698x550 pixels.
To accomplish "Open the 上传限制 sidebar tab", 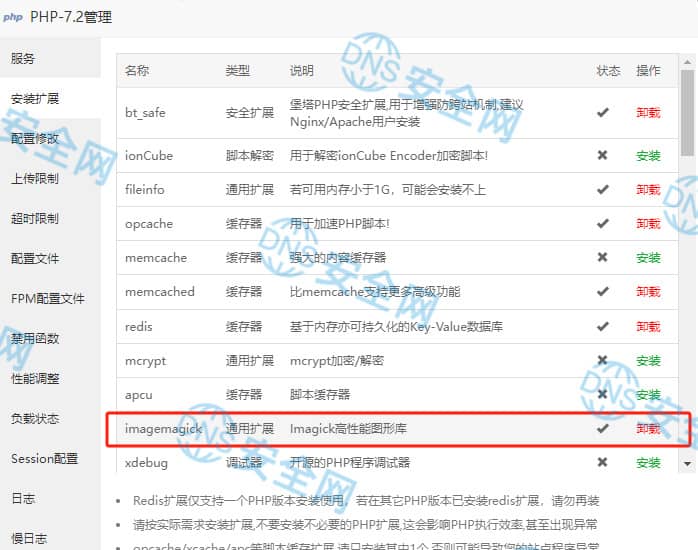I will (x=50, y=178).
